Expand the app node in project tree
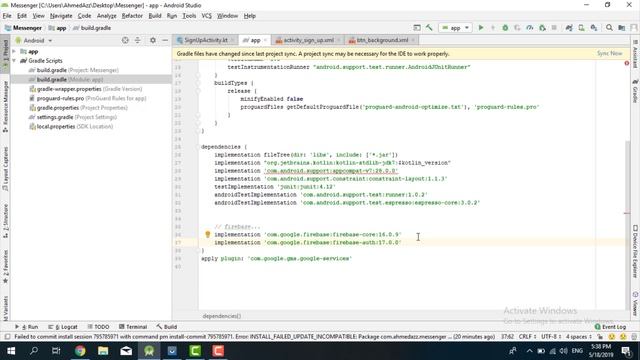This screenshot has height=360, width=640. (14, 51)
